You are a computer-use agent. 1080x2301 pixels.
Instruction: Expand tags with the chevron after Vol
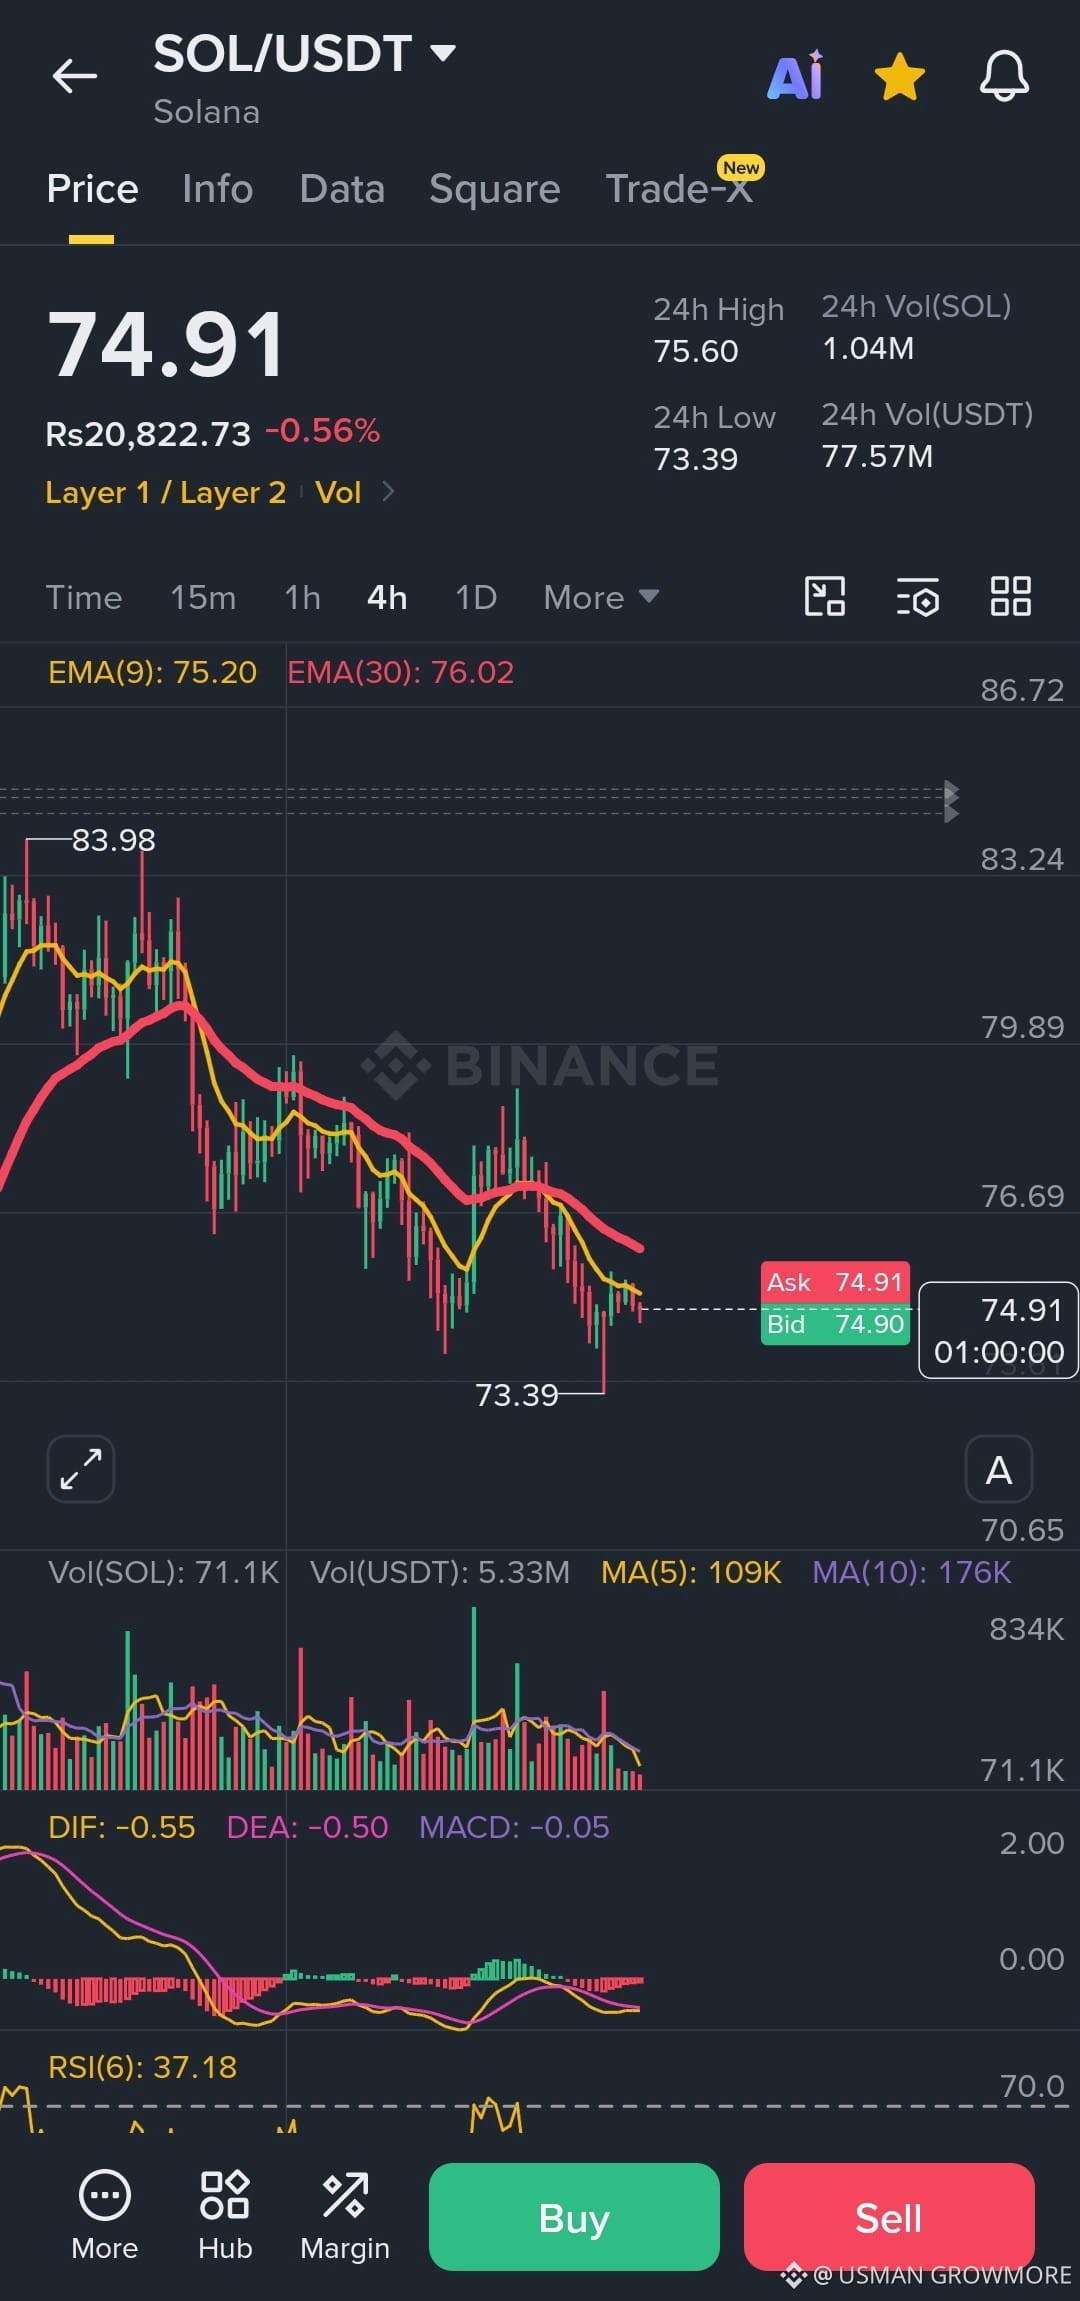coord(389,492)
